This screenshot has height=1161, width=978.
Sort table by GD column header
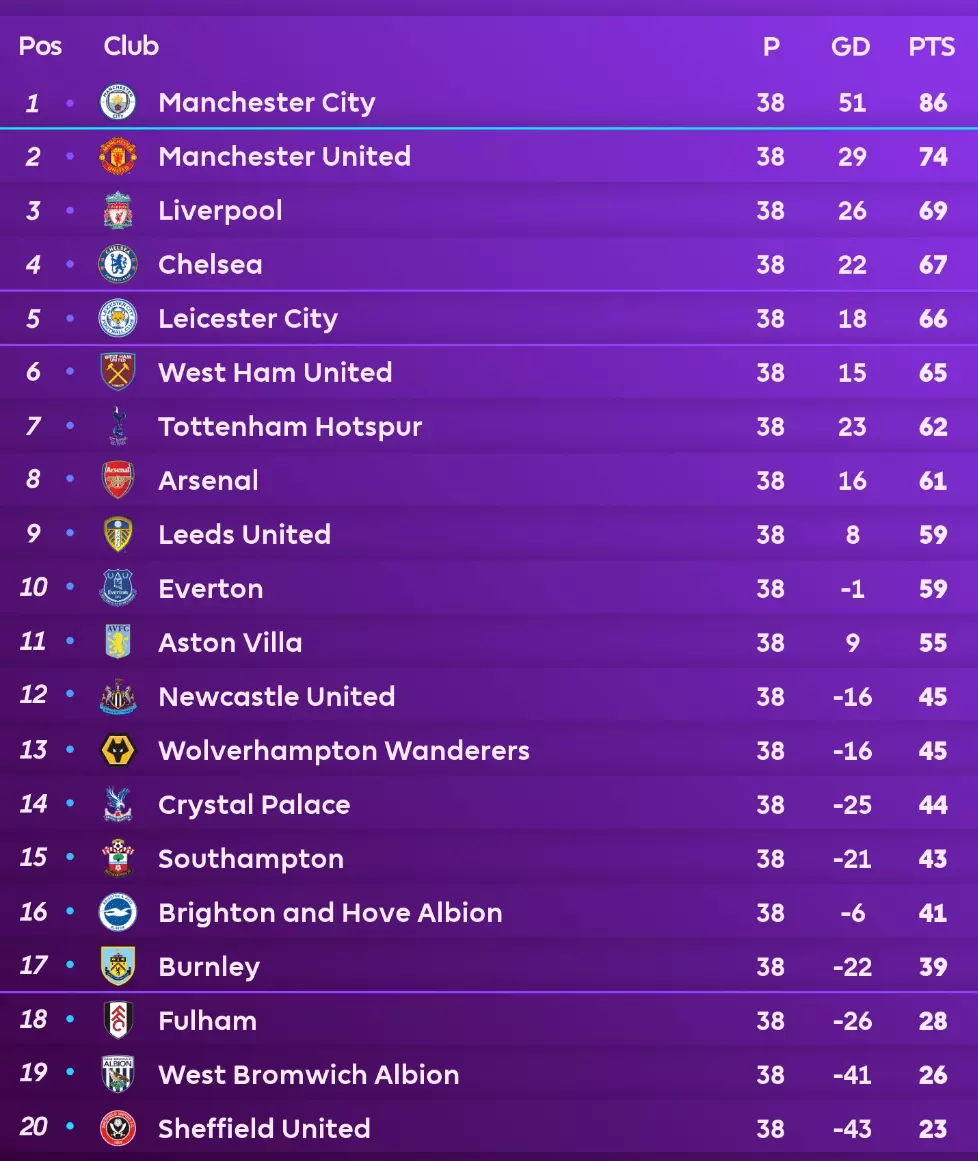click(x=850, y=46)
